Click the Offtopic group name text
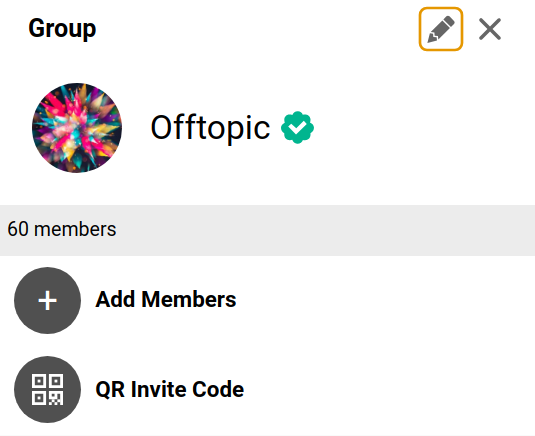 [x=211, y=128]
